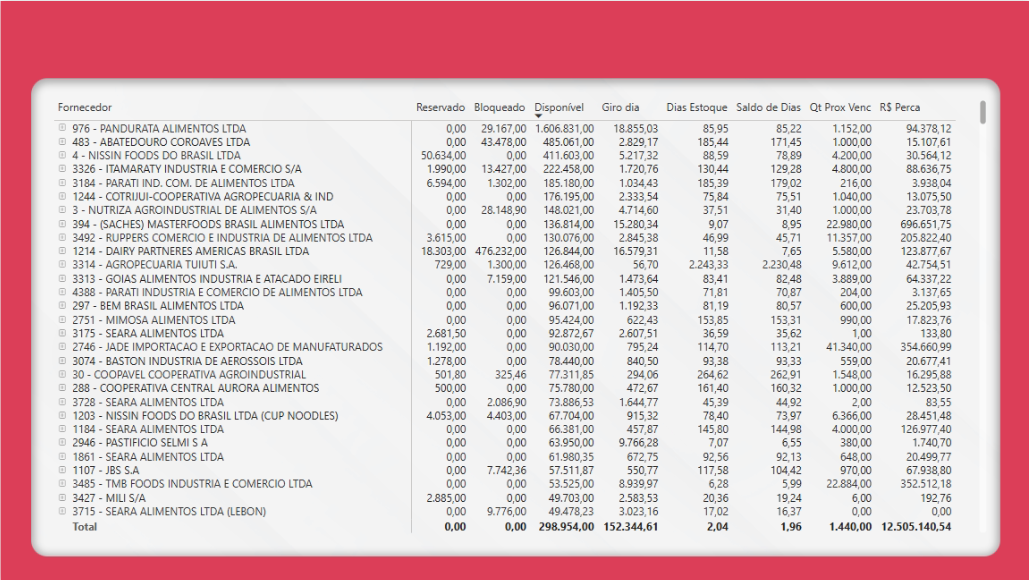Expand the 2751 - MIMOSA ALIMENTOS row
This screenshot has height=580, width=1029.
62,320
